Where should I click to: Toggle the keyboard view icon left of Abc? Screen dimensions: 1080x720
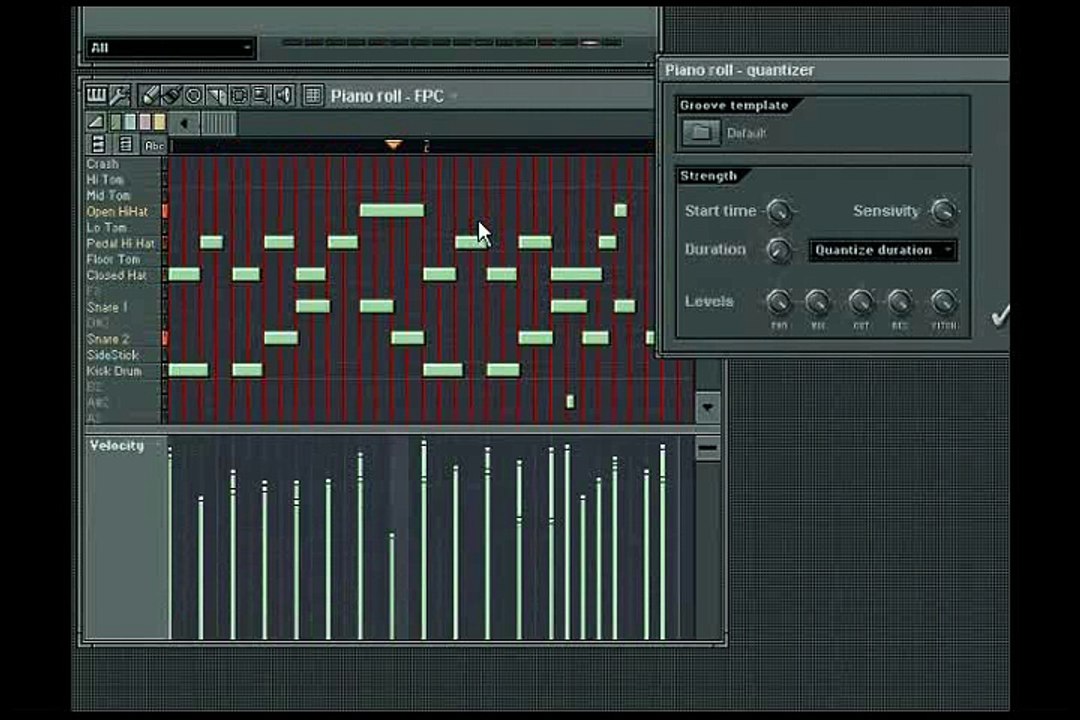coord(98,144)
